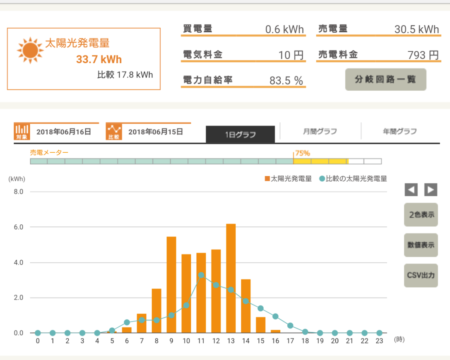Click the 793 円 sold power revenue

pyautogui.click(x=423, y=55)
